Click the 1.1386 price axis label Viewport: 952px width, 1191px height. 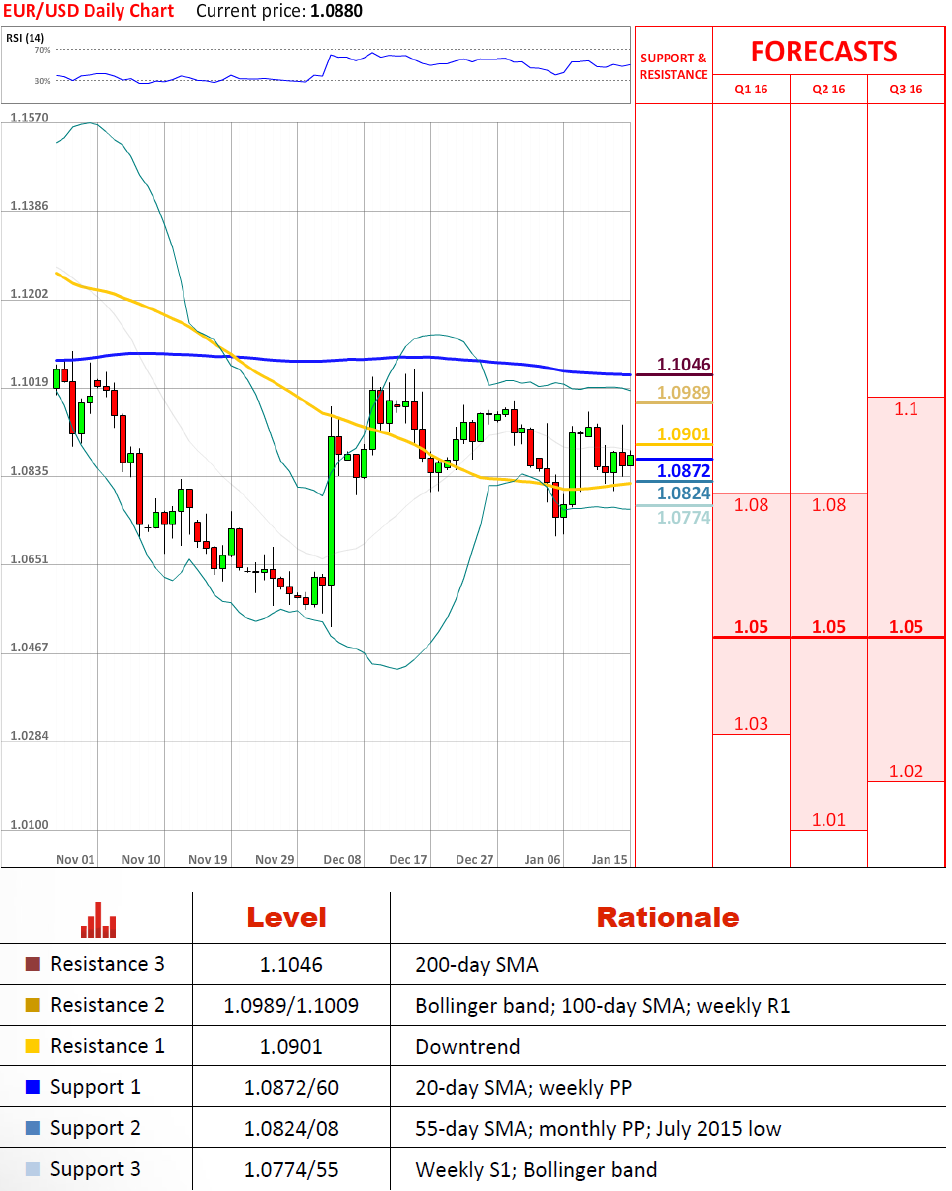(29, 206)
